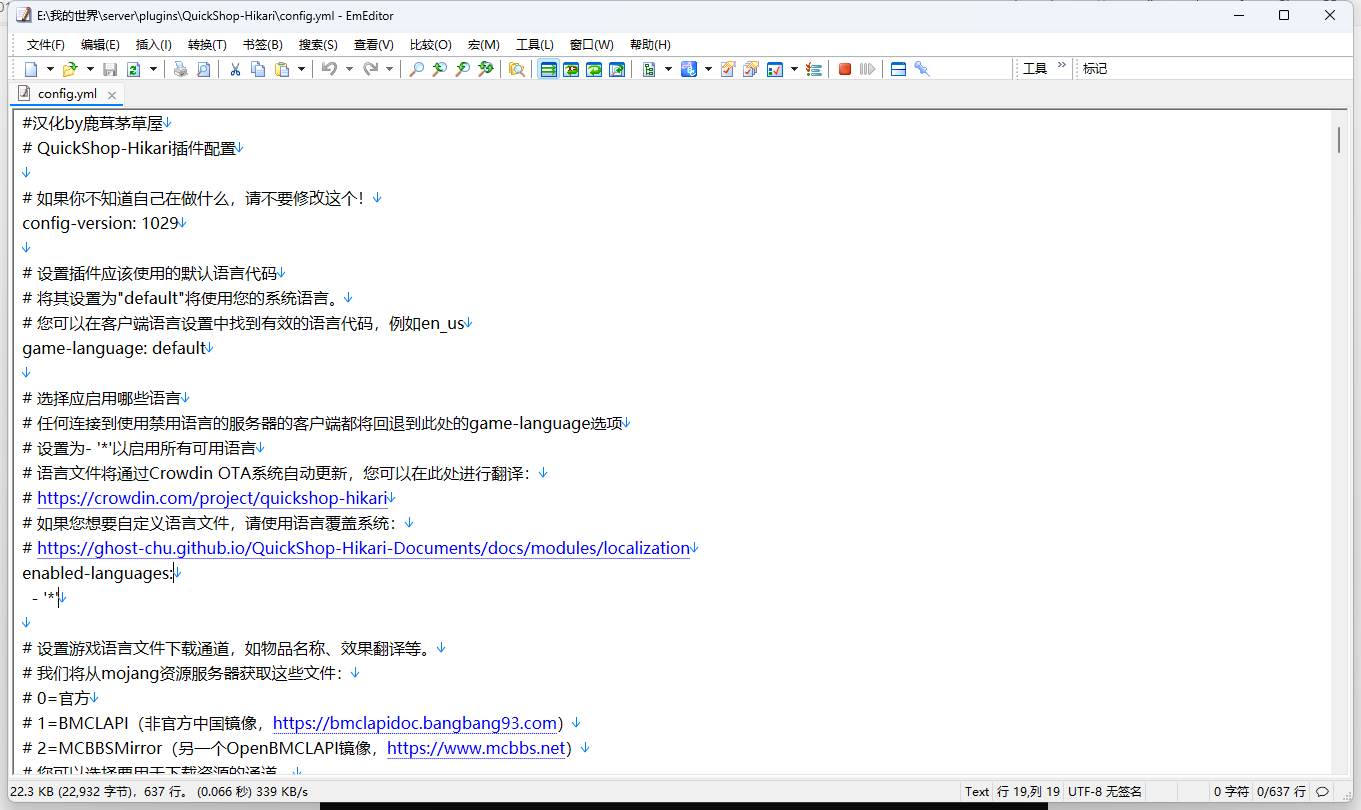The image size is (1361, 810).
Task: Expand the Undo history dropdown arrow
Action: coord(349,69)
